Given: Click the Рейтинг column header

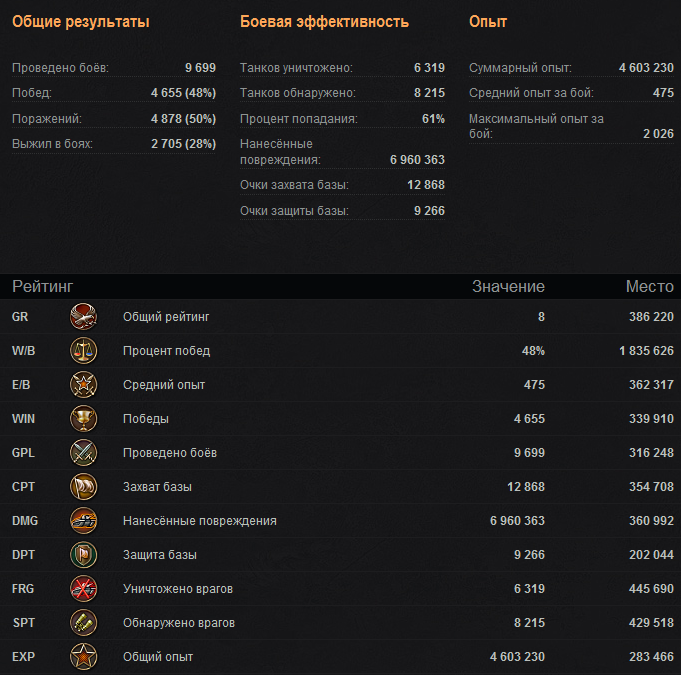Looking at the screenshot, I should coord(43,287).
